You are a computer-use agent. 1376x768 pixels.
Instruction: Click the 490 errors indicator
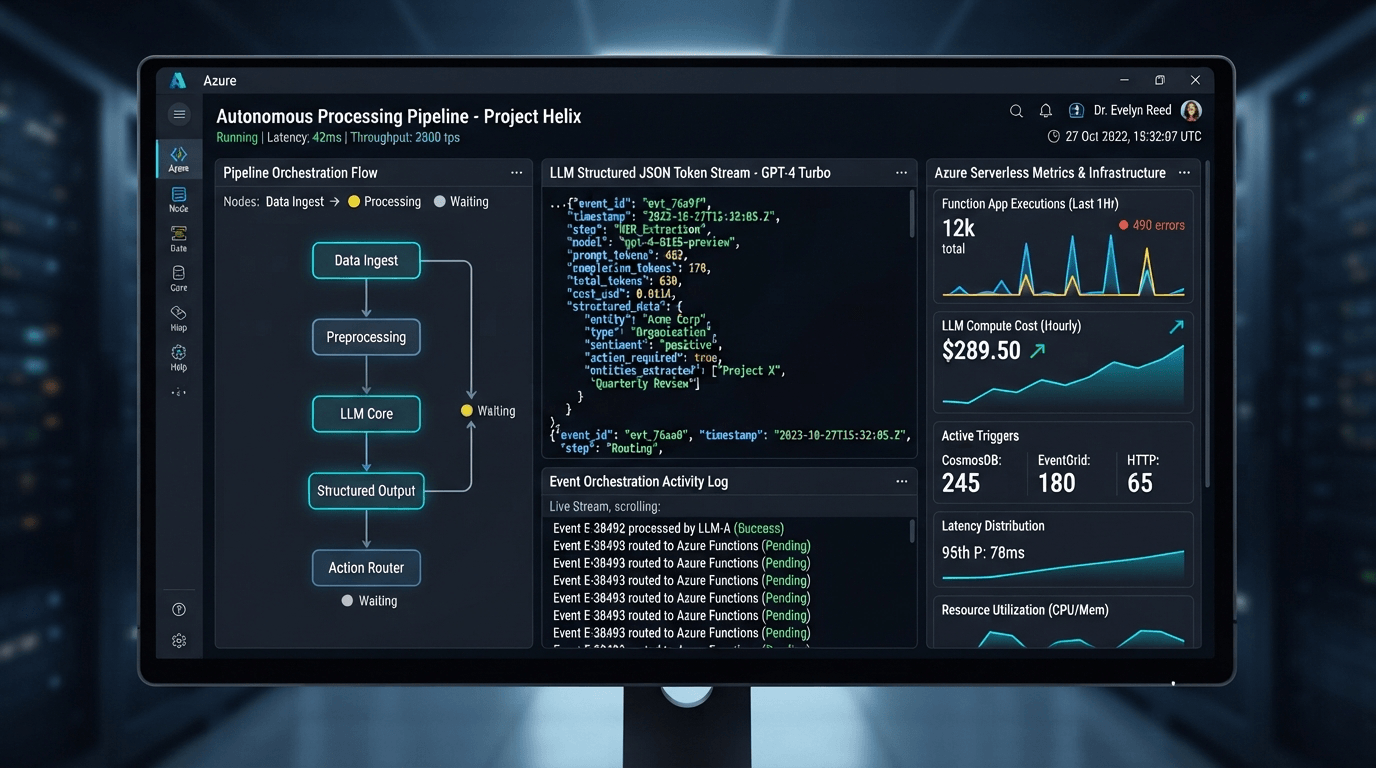click(x=1151, y=226)
